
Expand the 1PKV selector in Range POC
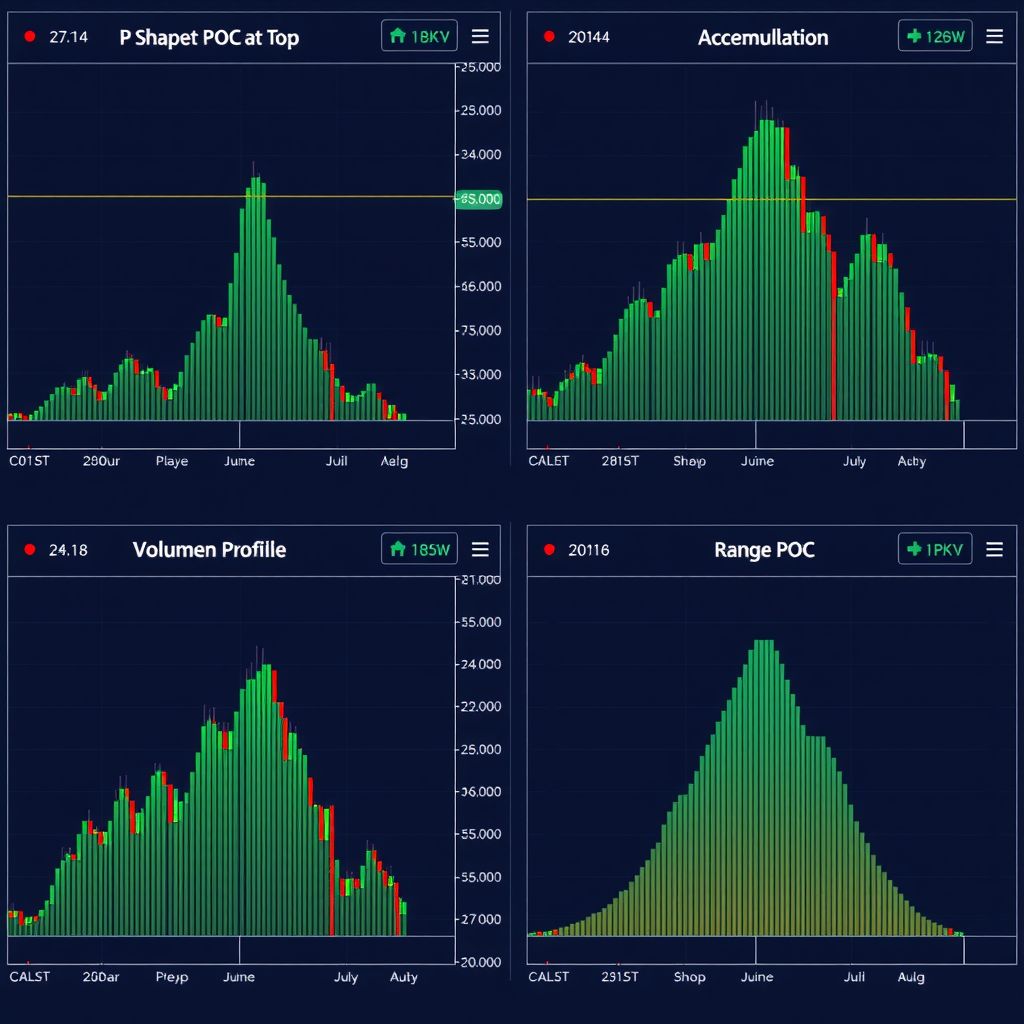tap(935, 549)
